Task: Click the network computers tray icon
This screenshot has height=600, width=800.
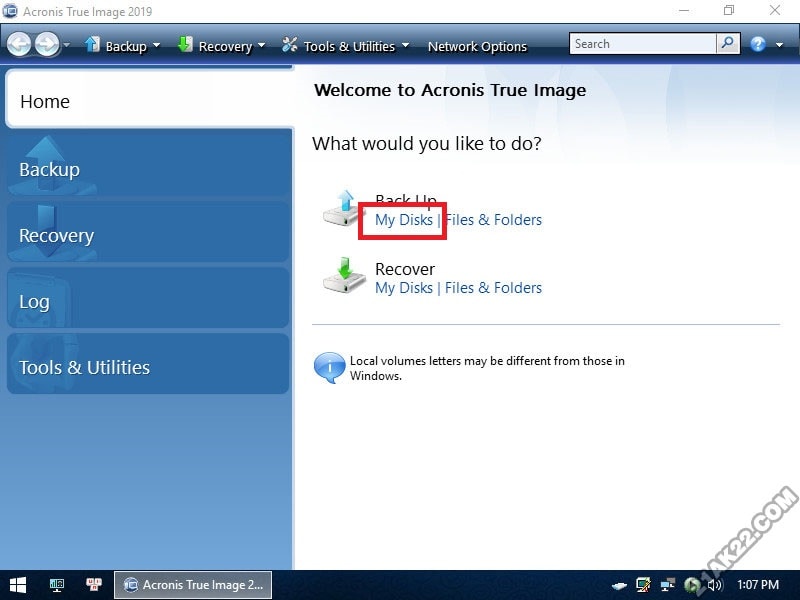Action: pos(667,585)
